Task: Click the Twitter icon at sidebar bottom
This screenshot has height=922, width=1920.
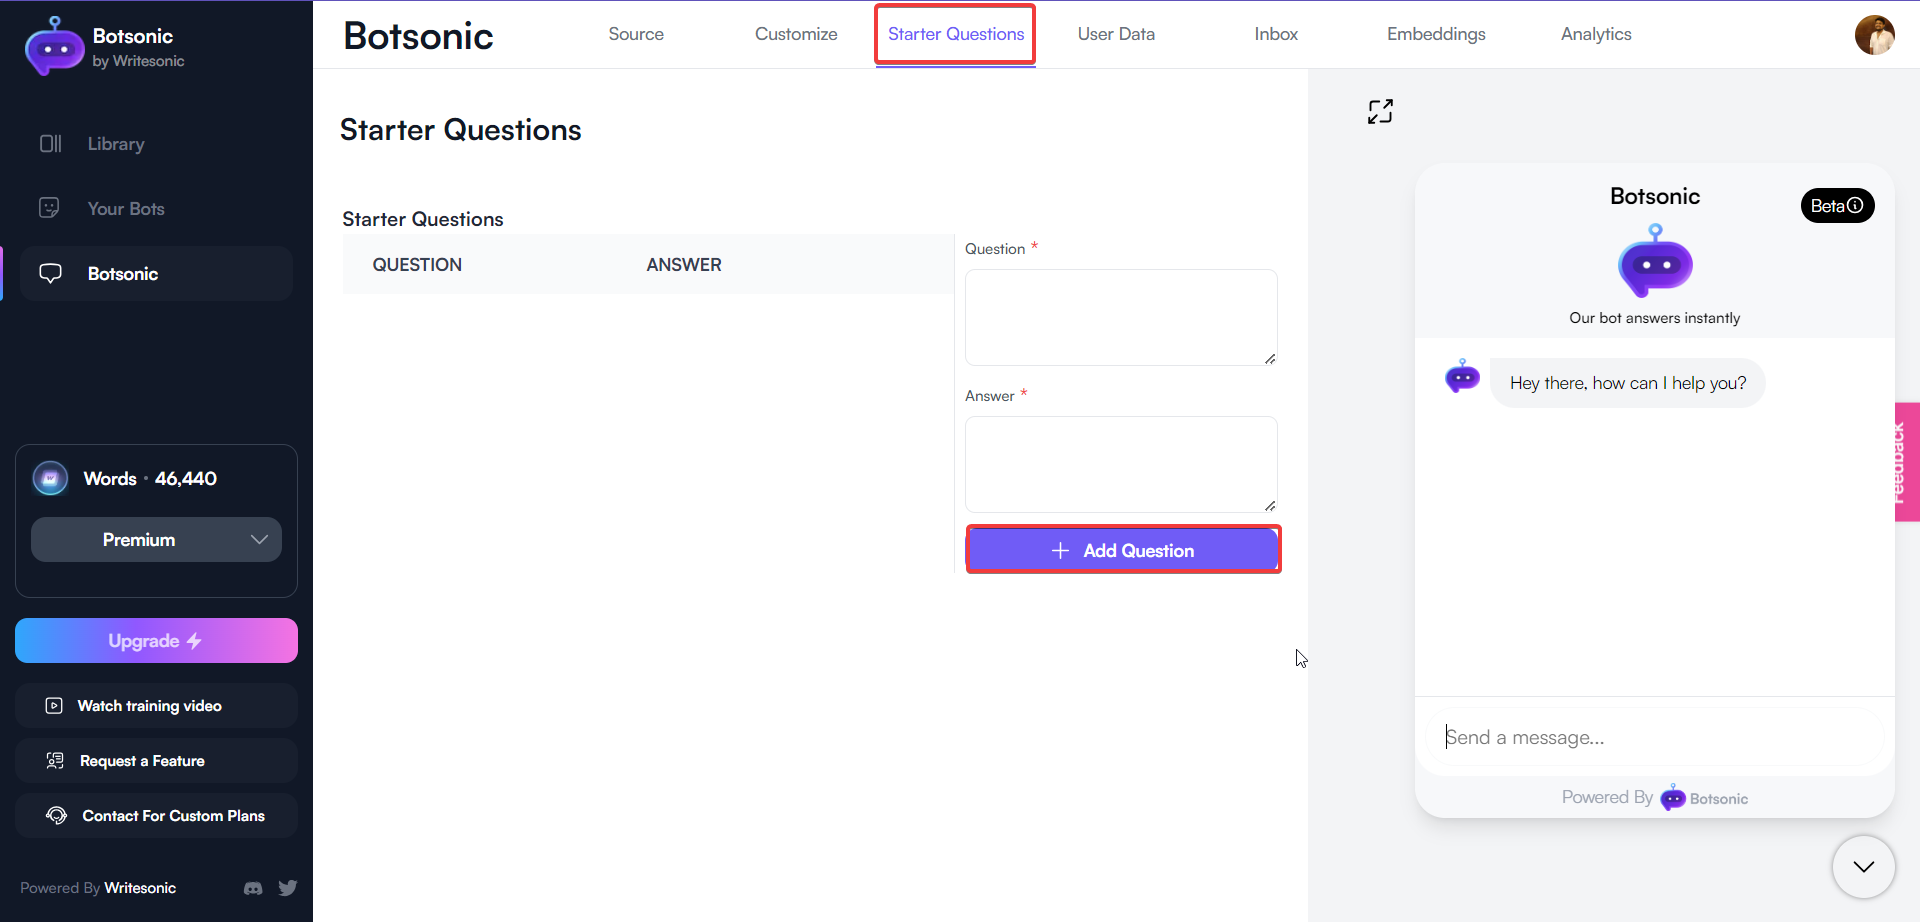Action: [x=288, y=888]
